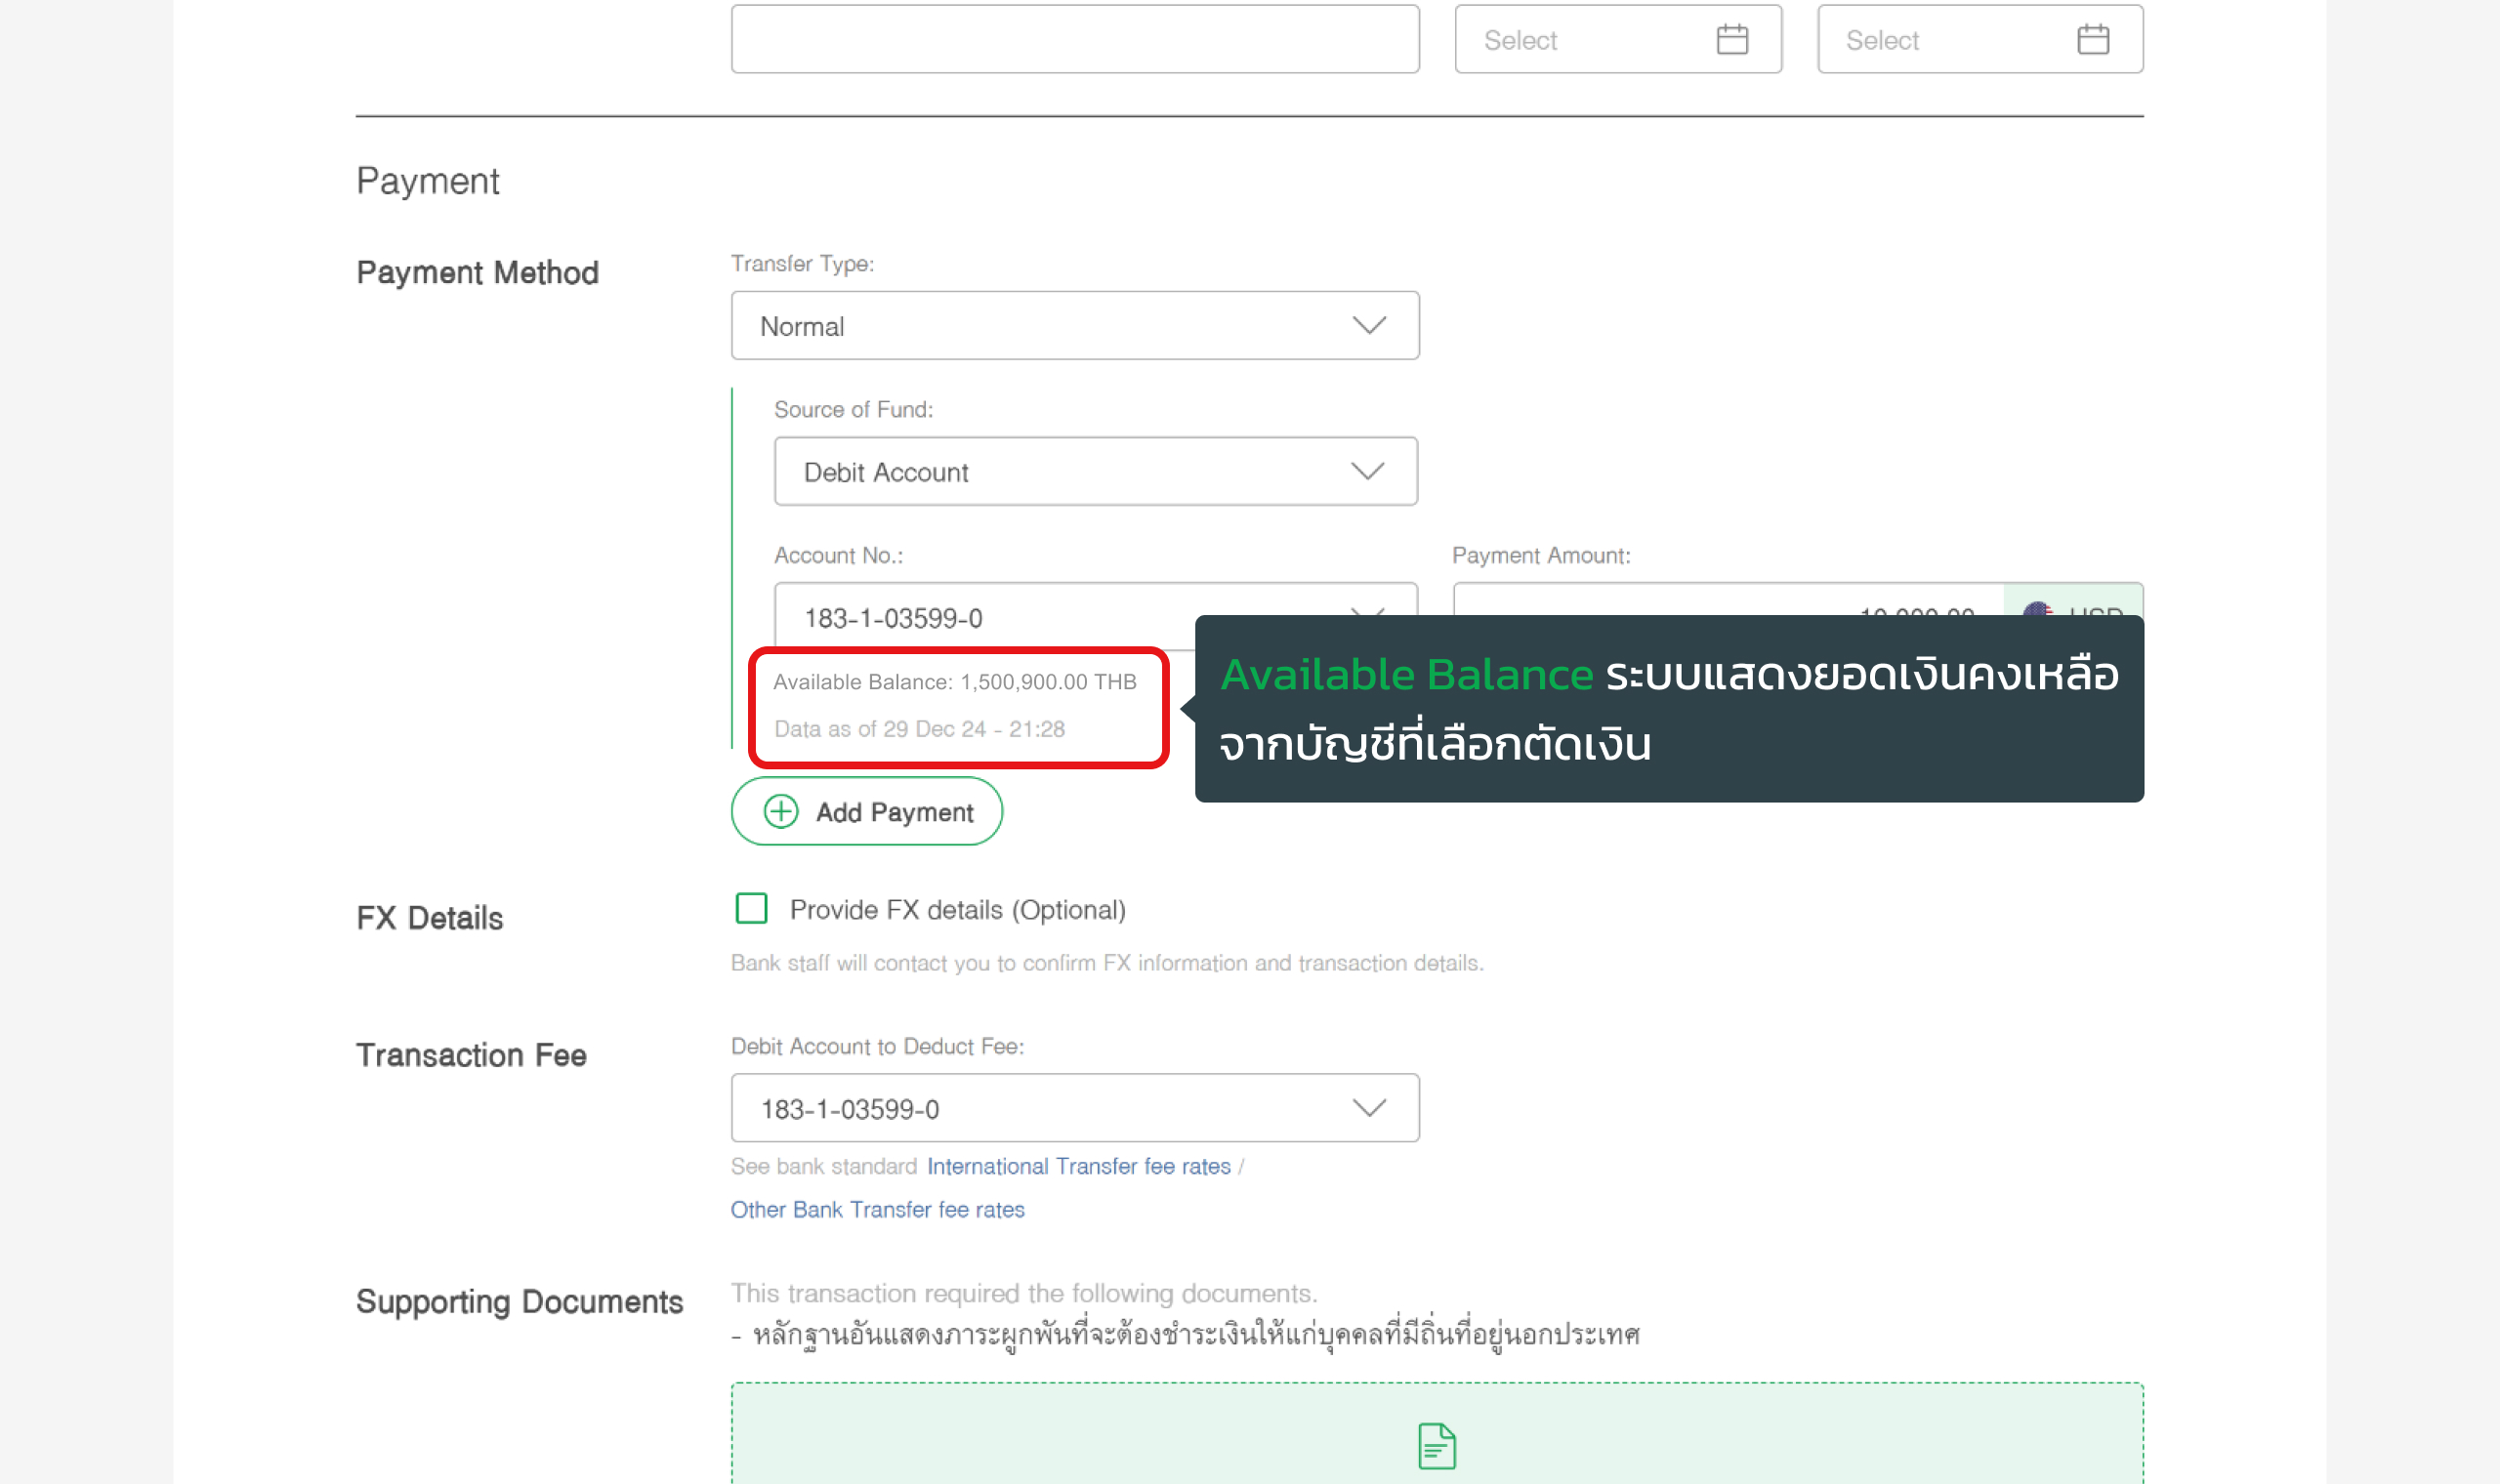Click the wide empty text field at top
This screenshot has height=1484, width=2500.
[1075, 39]
